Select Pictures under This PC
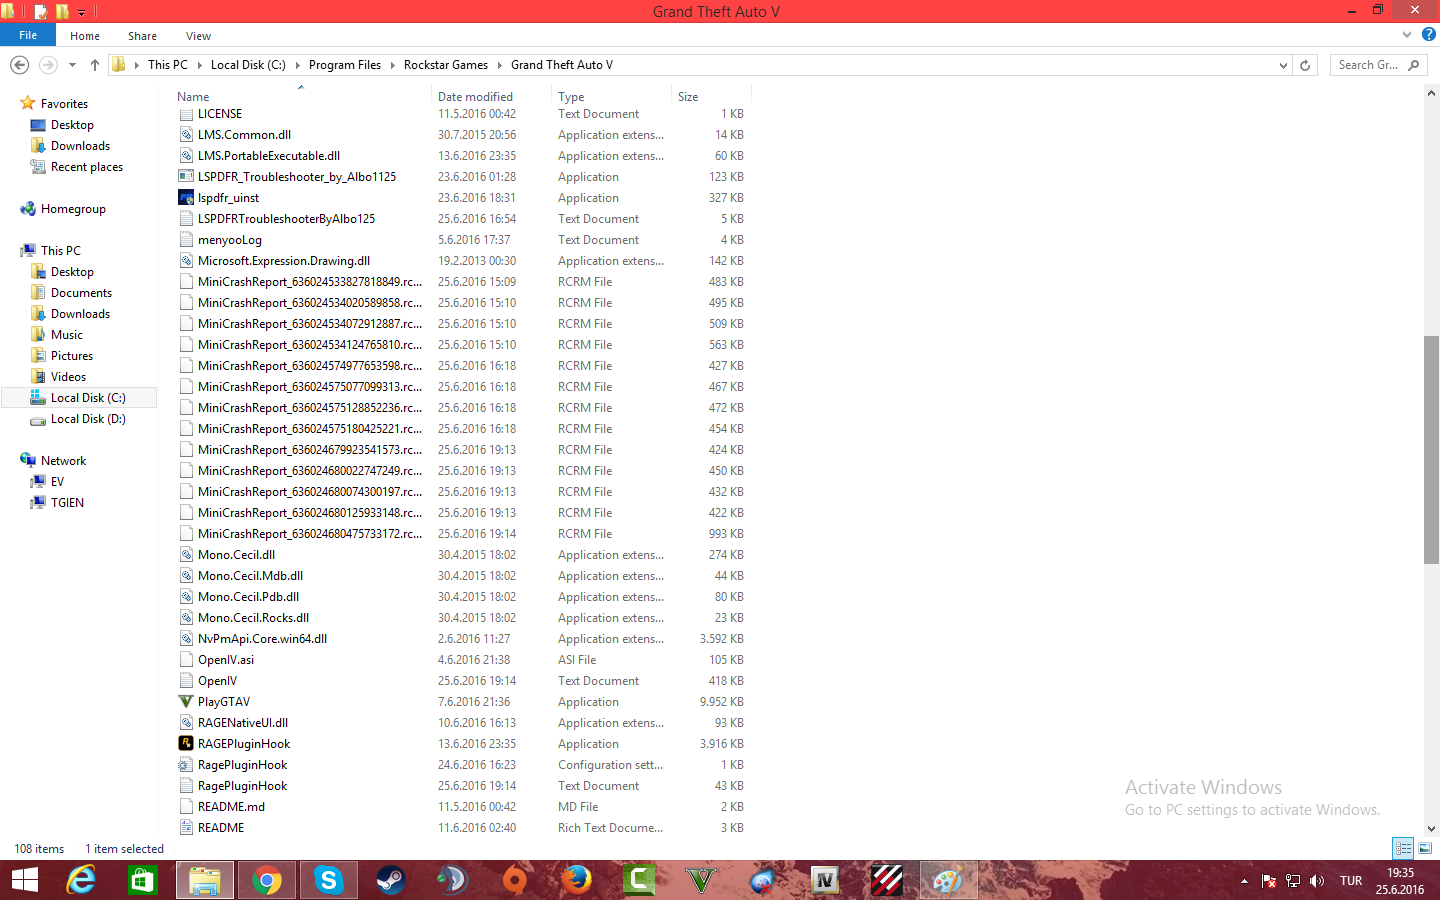The height and width of the screenshot is (900, 1440). (72, 356)
